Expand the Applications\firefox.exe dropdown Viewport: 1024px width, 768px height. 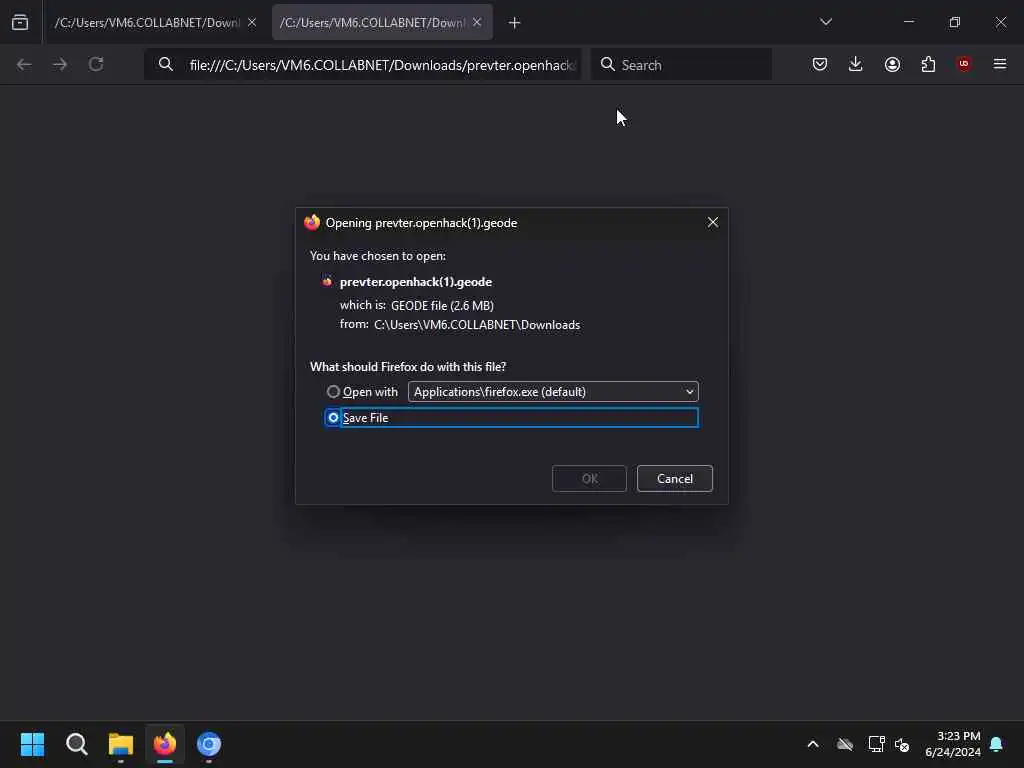553,392
